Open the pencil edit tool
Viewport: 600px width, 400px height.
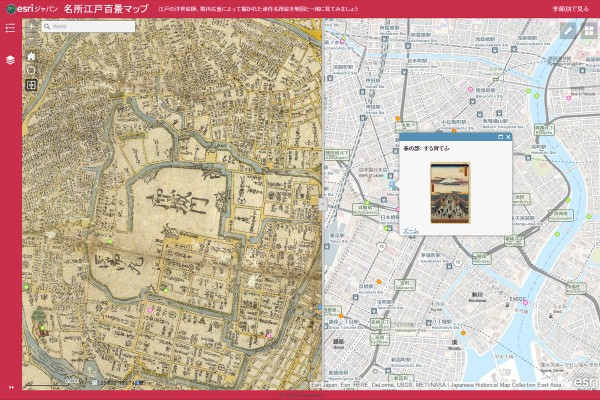tap(568, 30)
